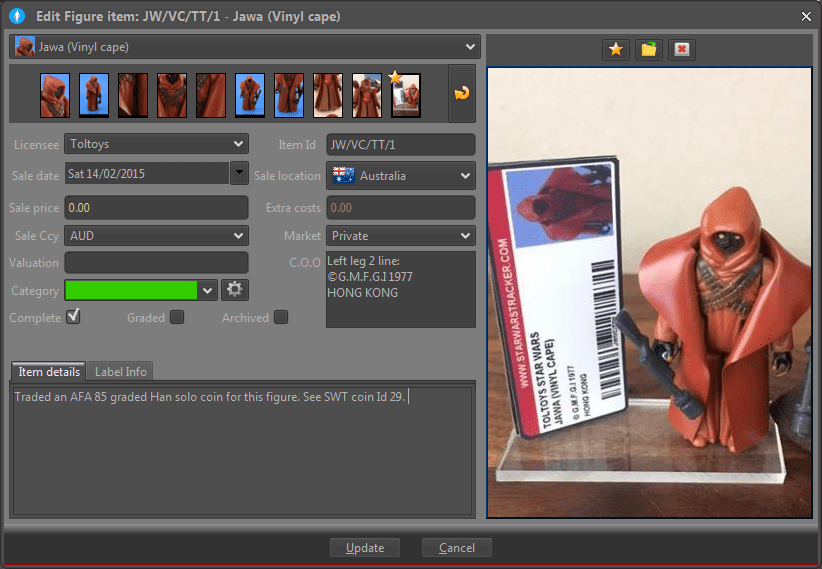
Task: Click the red X delete image icon
Action: [x=681, y=49]
